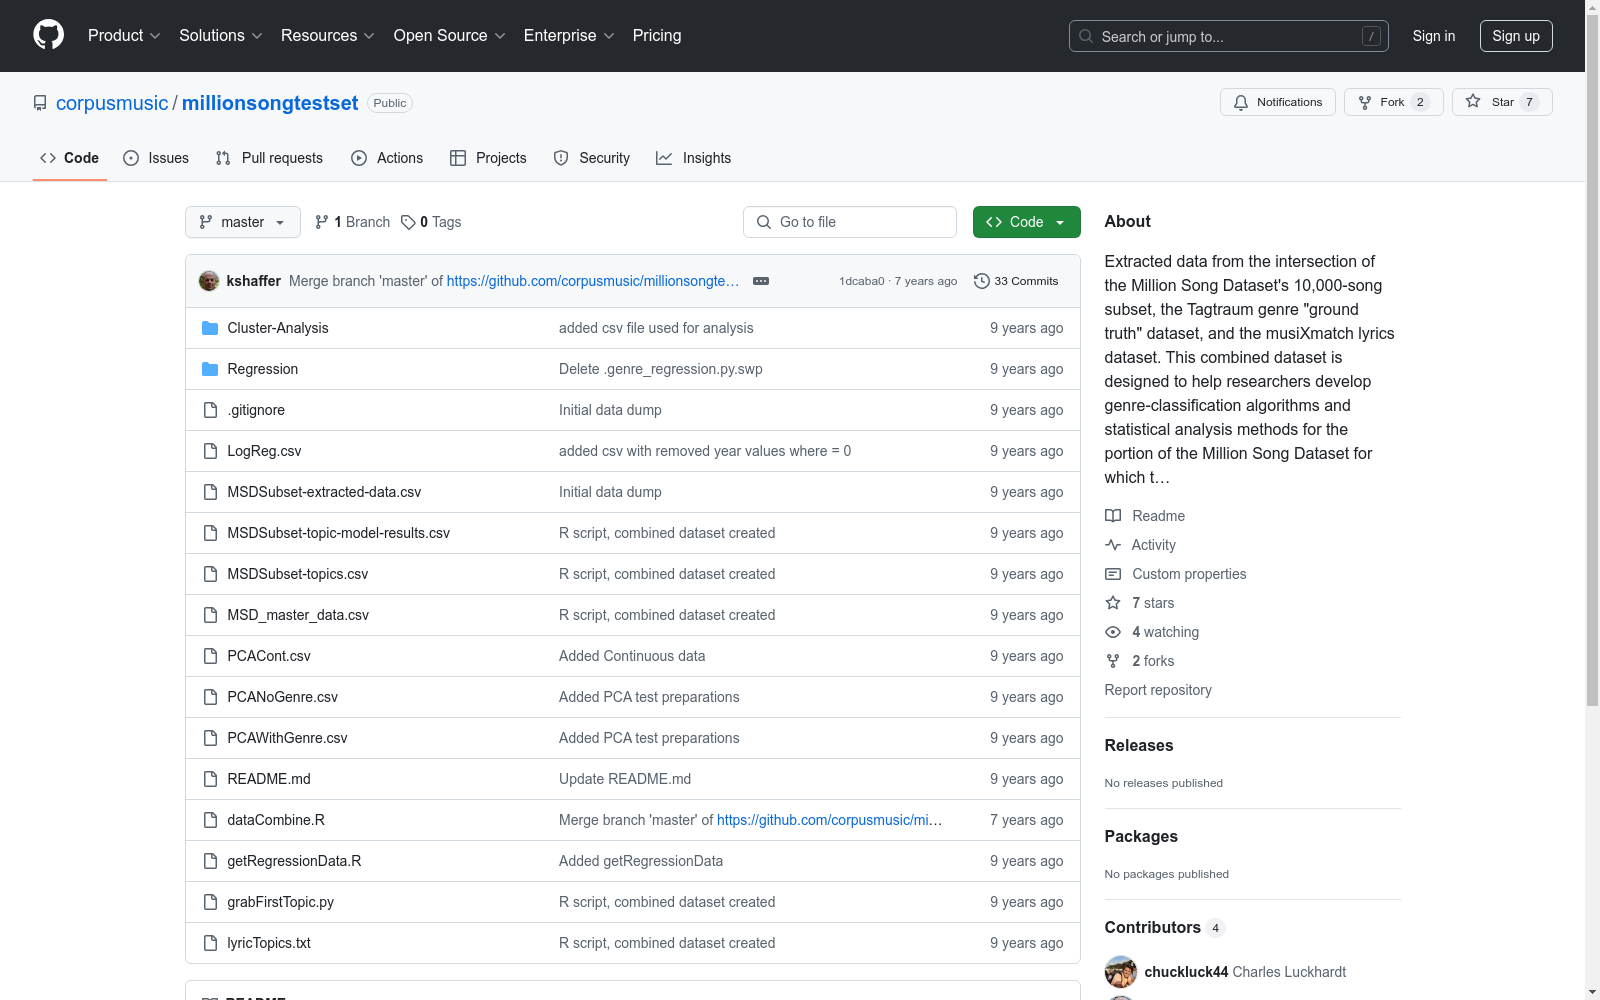Open commit 'Update README.md'

(625, 779)
